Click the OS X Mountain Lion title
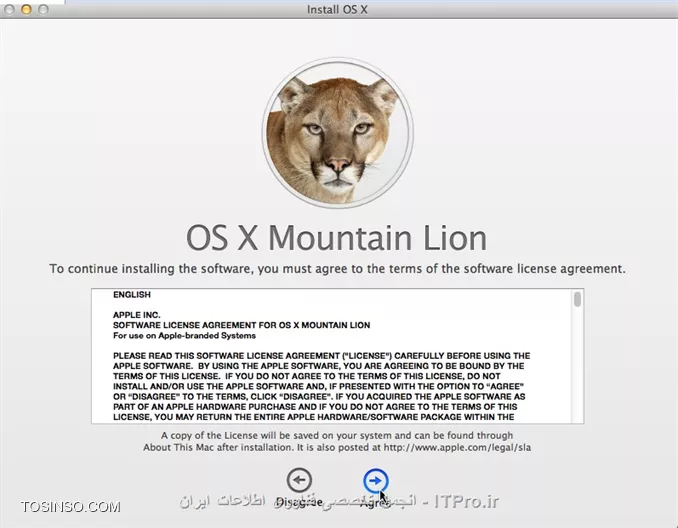The height and width of the screenshot is (528, 678). click(x=336, y=237)
